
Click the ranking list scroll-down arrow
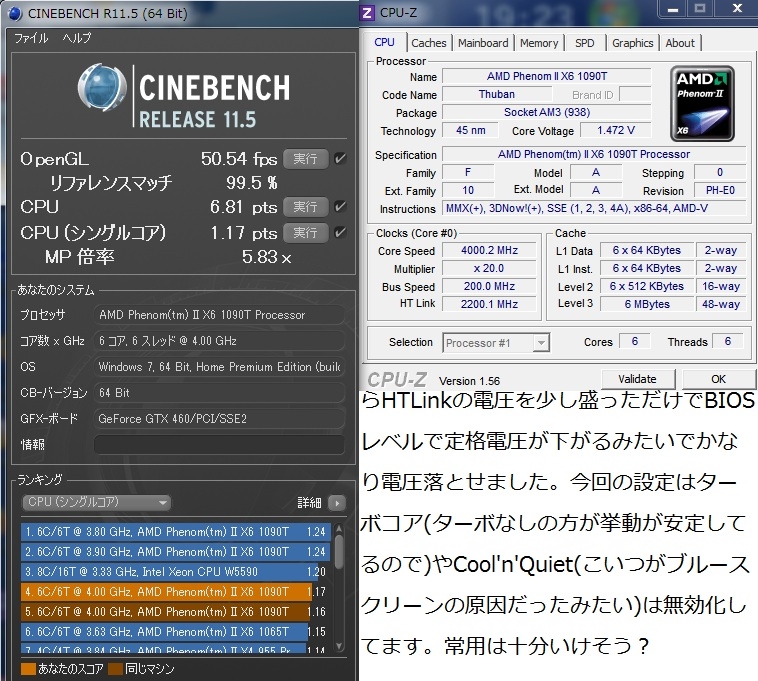coord(339,646)
